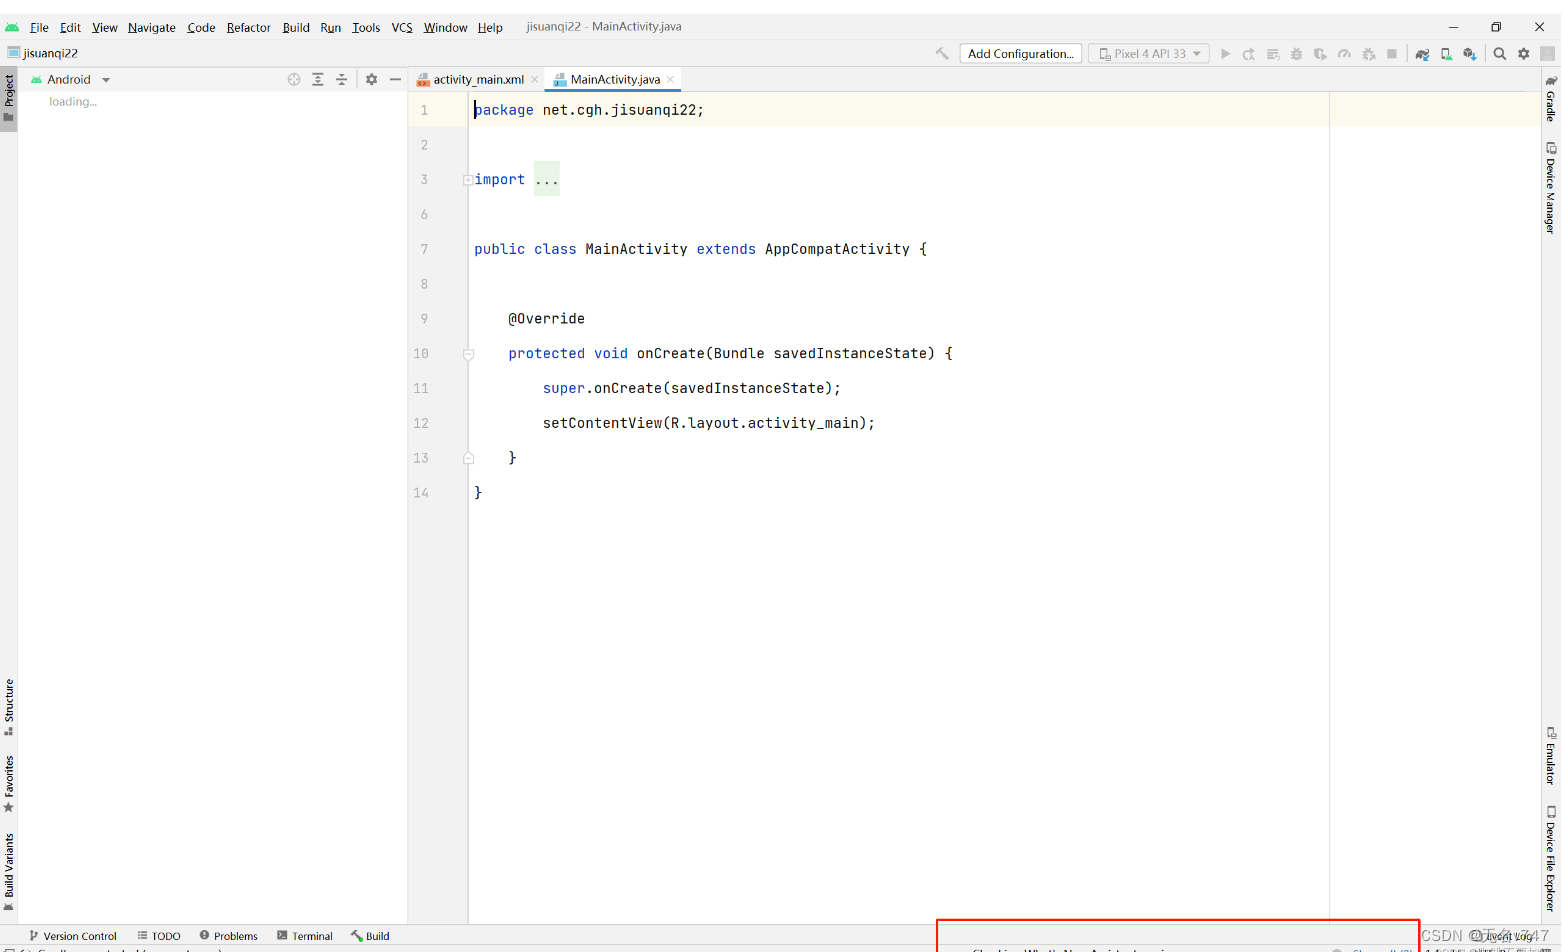Toggle the Device Manager side tool window
1564x952 pixels.
1551,187
